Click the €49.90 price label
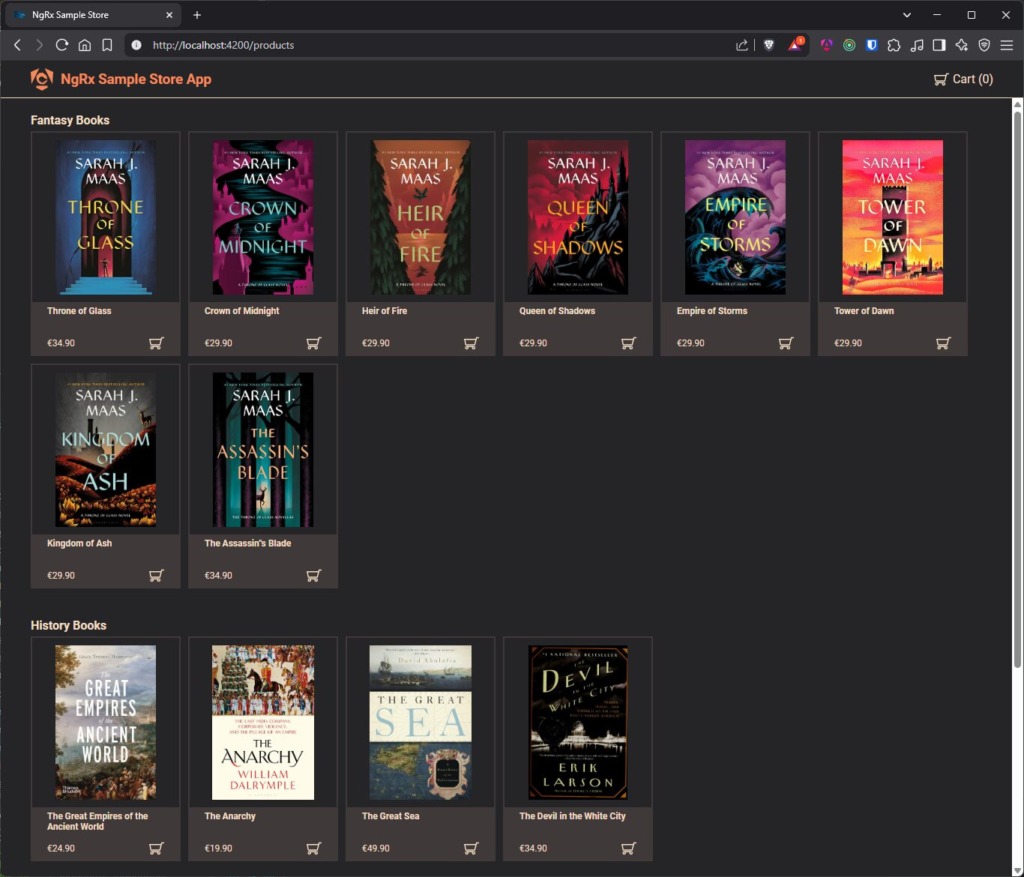The width and height of the screenshot is (1024, 877). coord(376,848)
